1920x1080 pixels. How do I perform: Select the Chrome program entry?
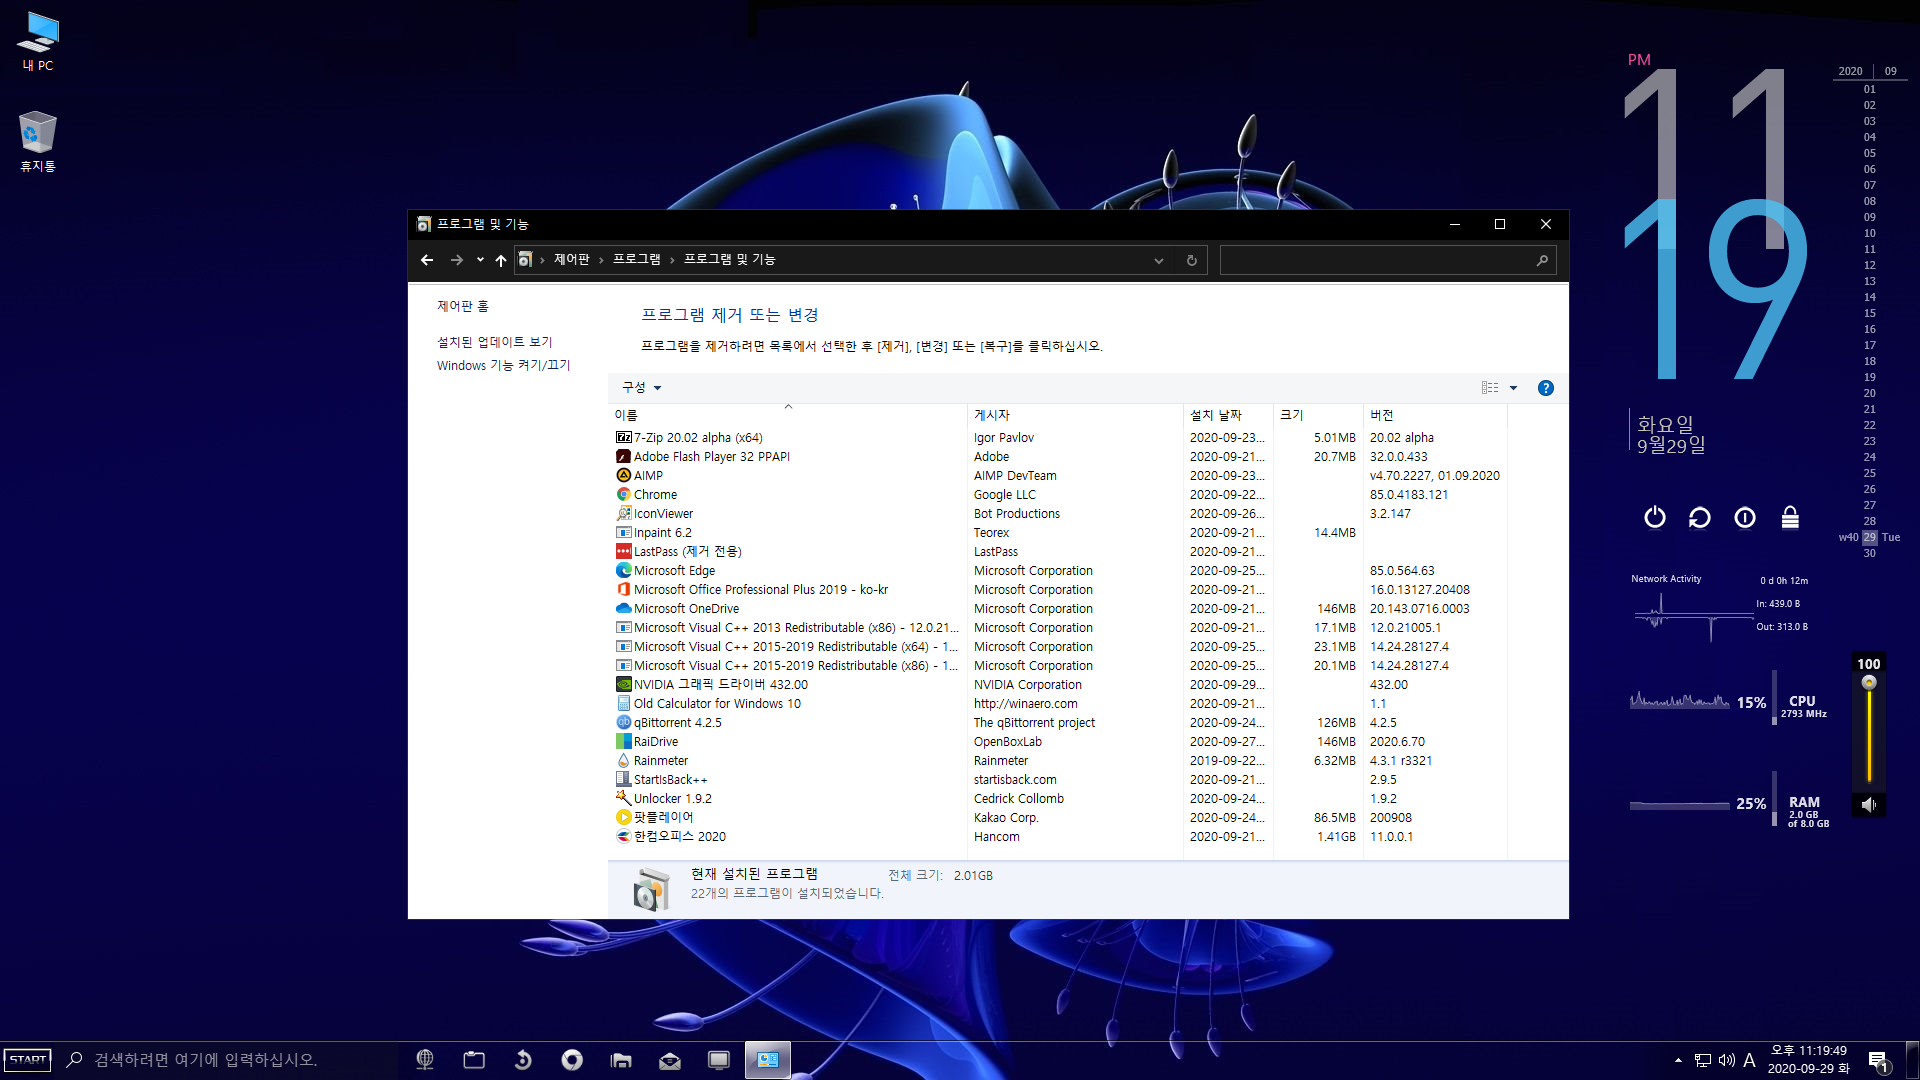[x=1060, y=495]
